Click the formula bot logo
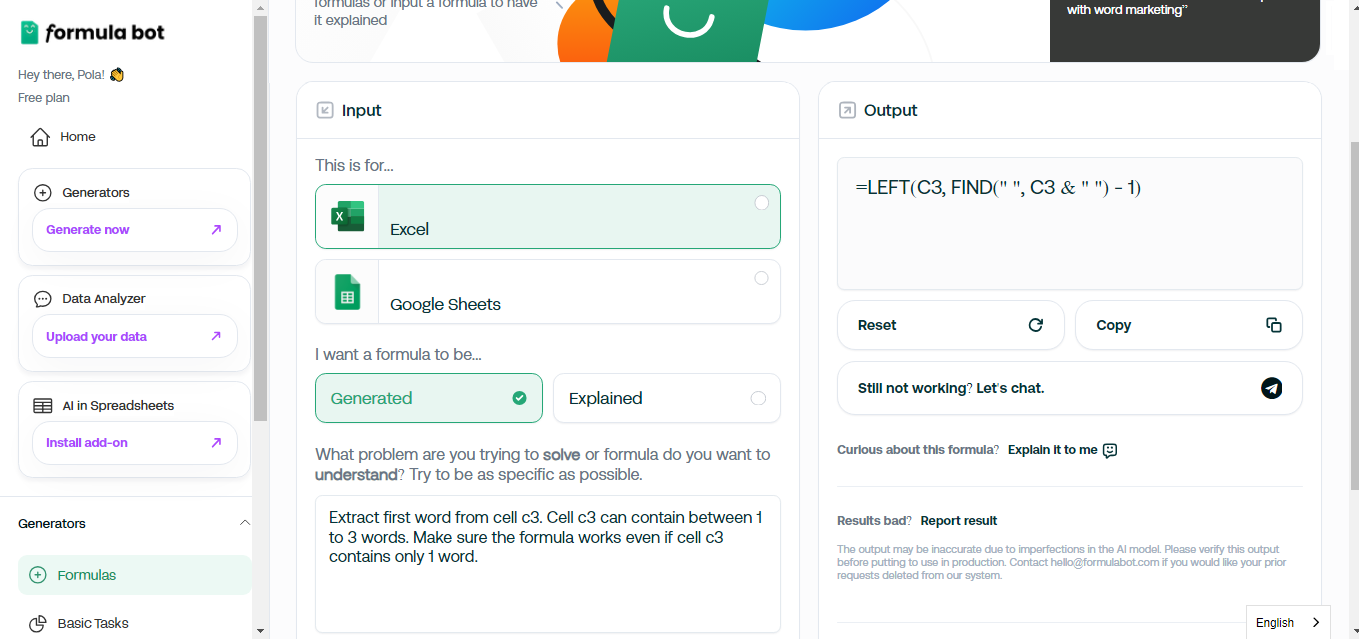Screen dimensions: 1359x639 (91, 31)
